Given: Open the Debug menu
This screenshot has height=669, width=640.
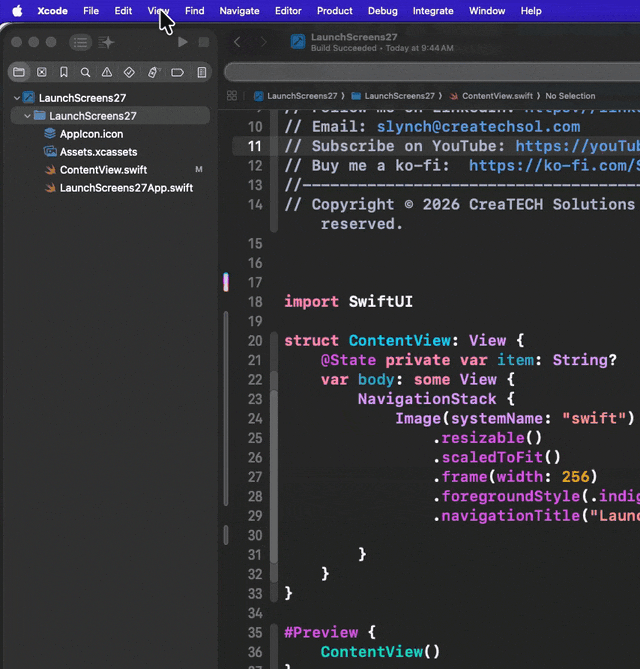Looking at the screenshot, I should coord(383,11).
